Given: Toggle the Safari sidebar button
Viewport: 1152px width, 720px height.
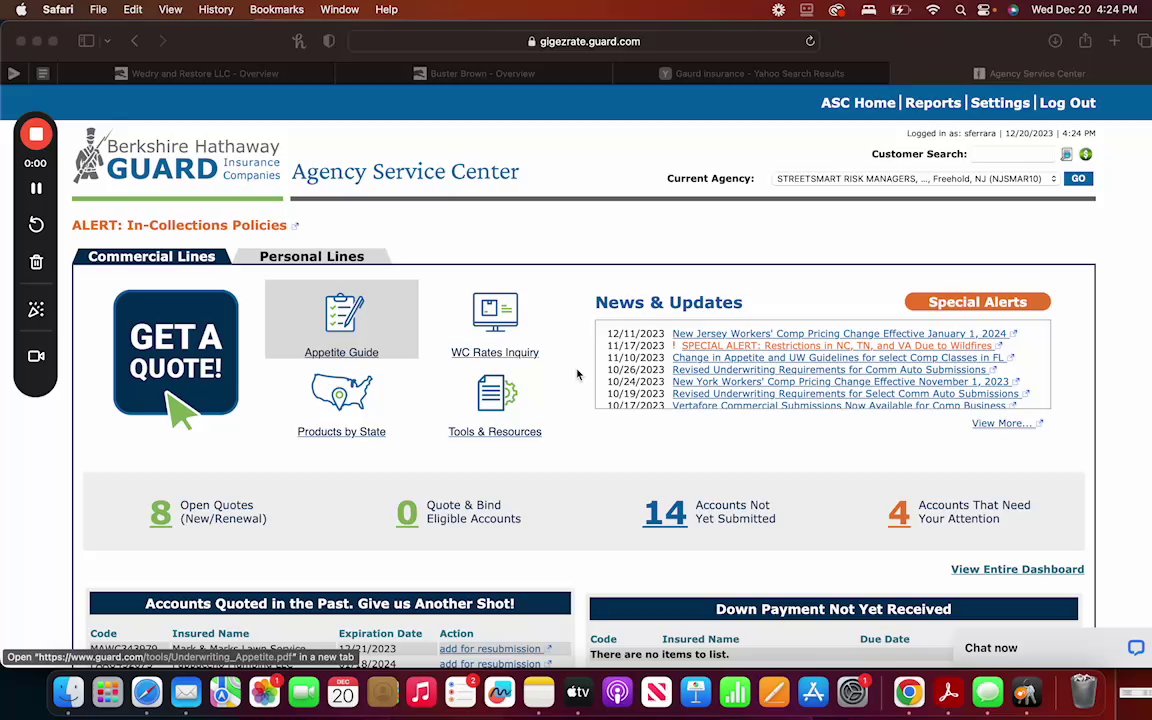Looking at the screenshot, I should point(86,41).
